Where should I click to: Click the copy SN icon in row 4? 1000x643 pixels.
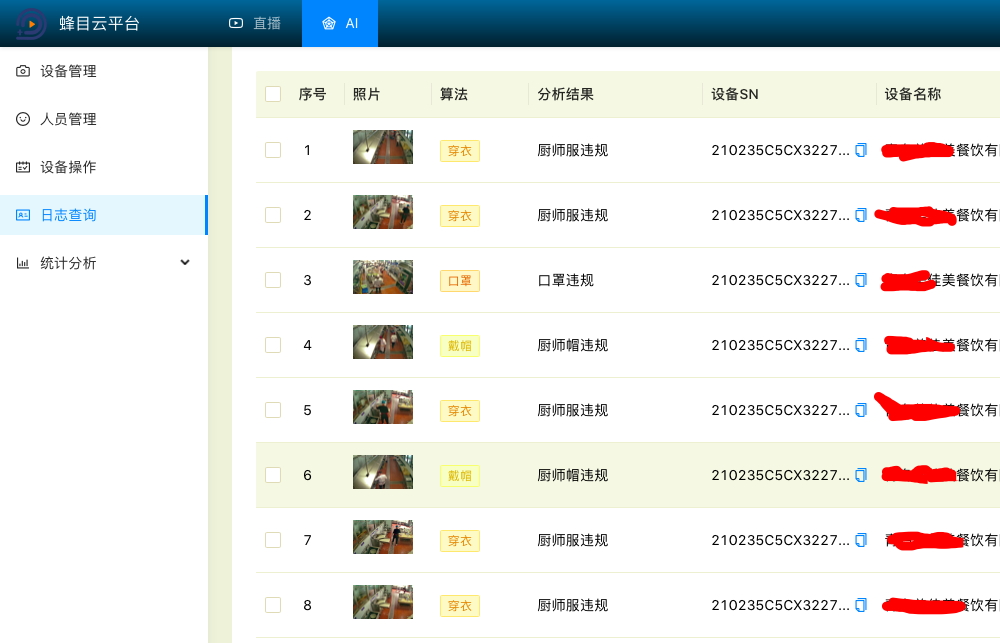click(x=860, y=345)
